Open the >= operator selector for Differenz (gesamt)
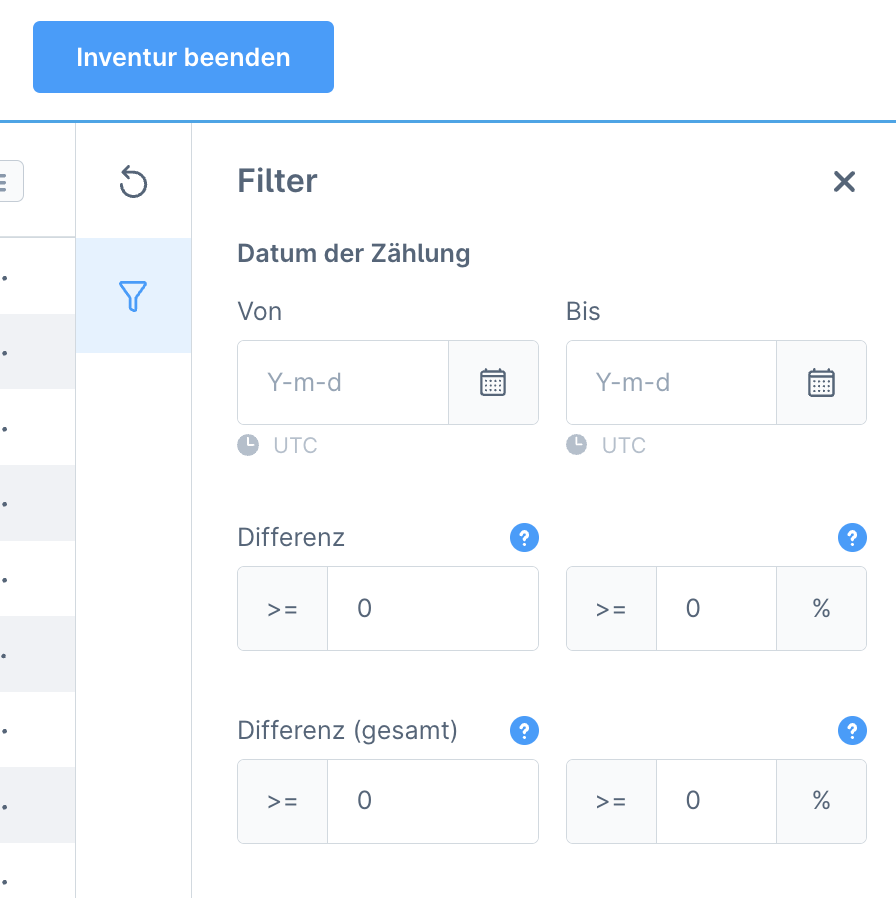The height and width of the screenshot is (898, 896). pos(281,801)
